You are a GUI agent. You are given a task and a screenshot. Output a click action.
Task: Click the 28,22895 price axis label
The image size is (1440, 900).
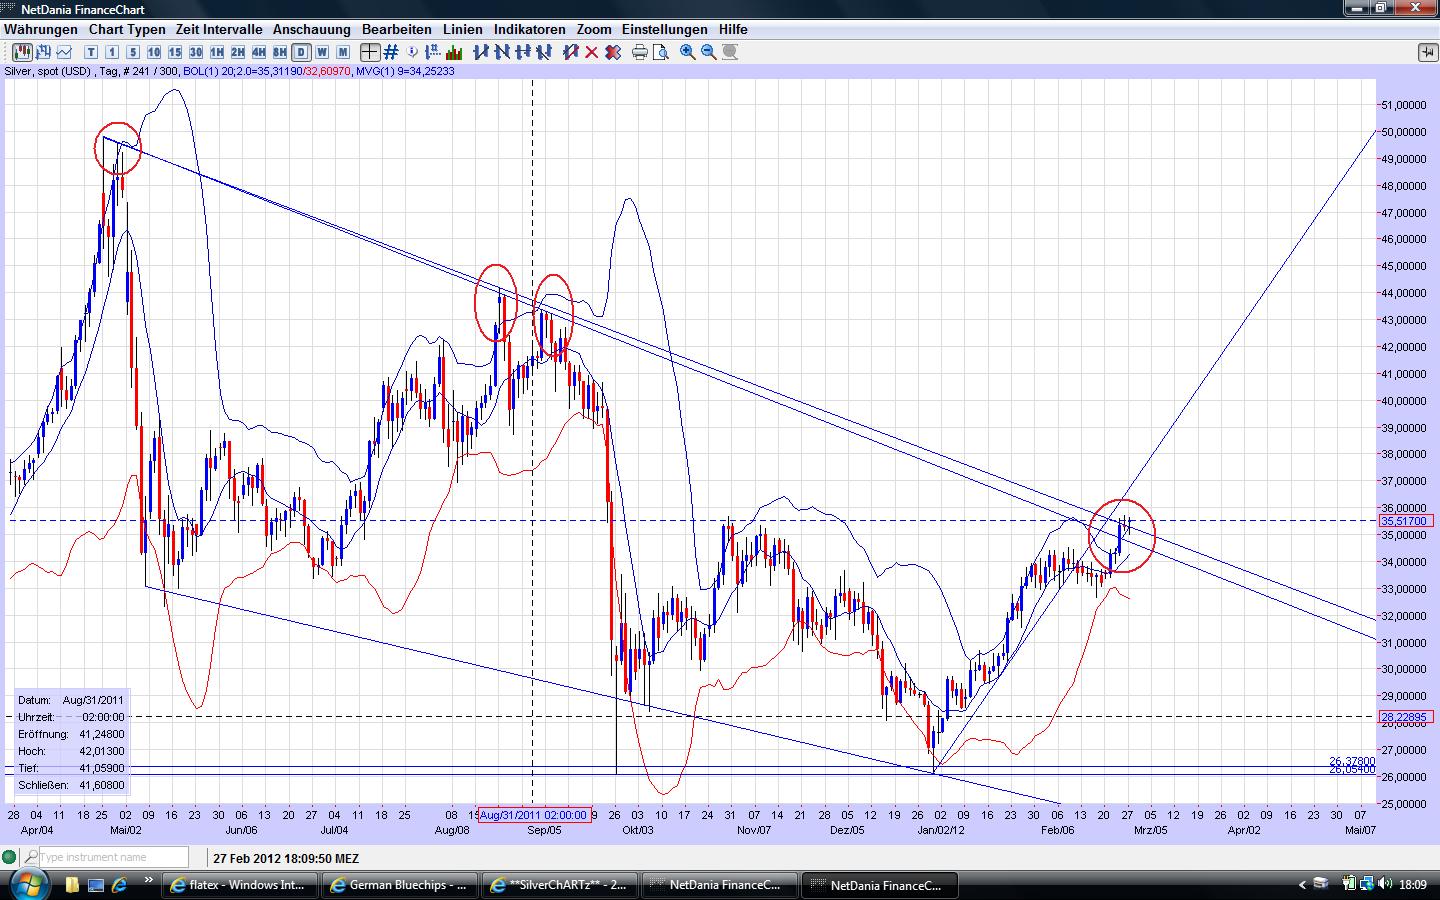pos(1407,717)
